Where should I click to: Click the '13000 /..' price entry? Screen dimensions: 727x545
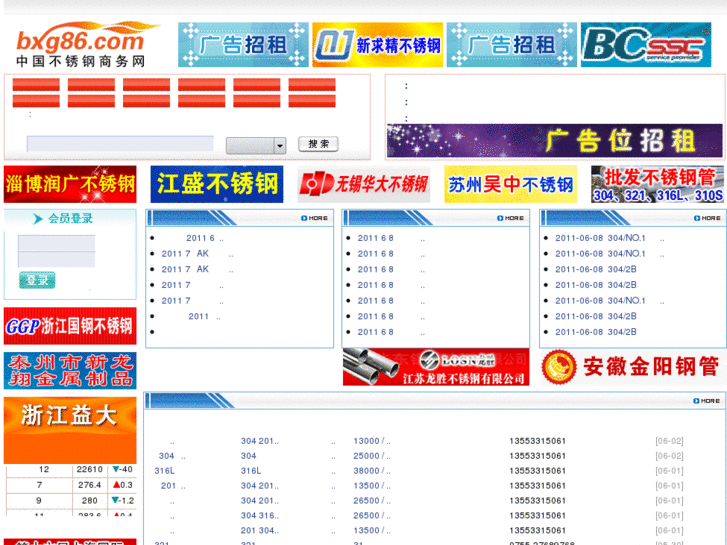tap(372, 441)
